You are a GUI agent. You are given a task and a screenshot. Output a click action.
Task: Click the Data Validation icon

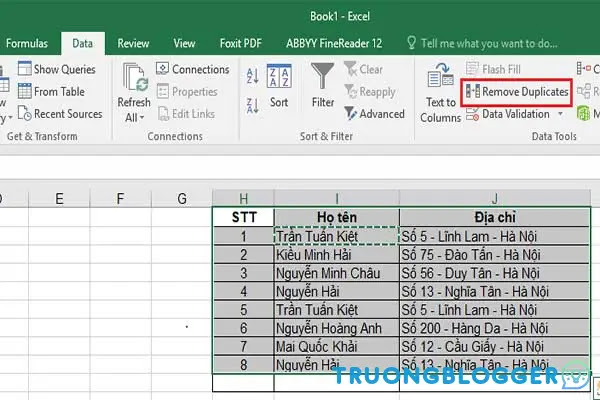(x=473, y=114)
